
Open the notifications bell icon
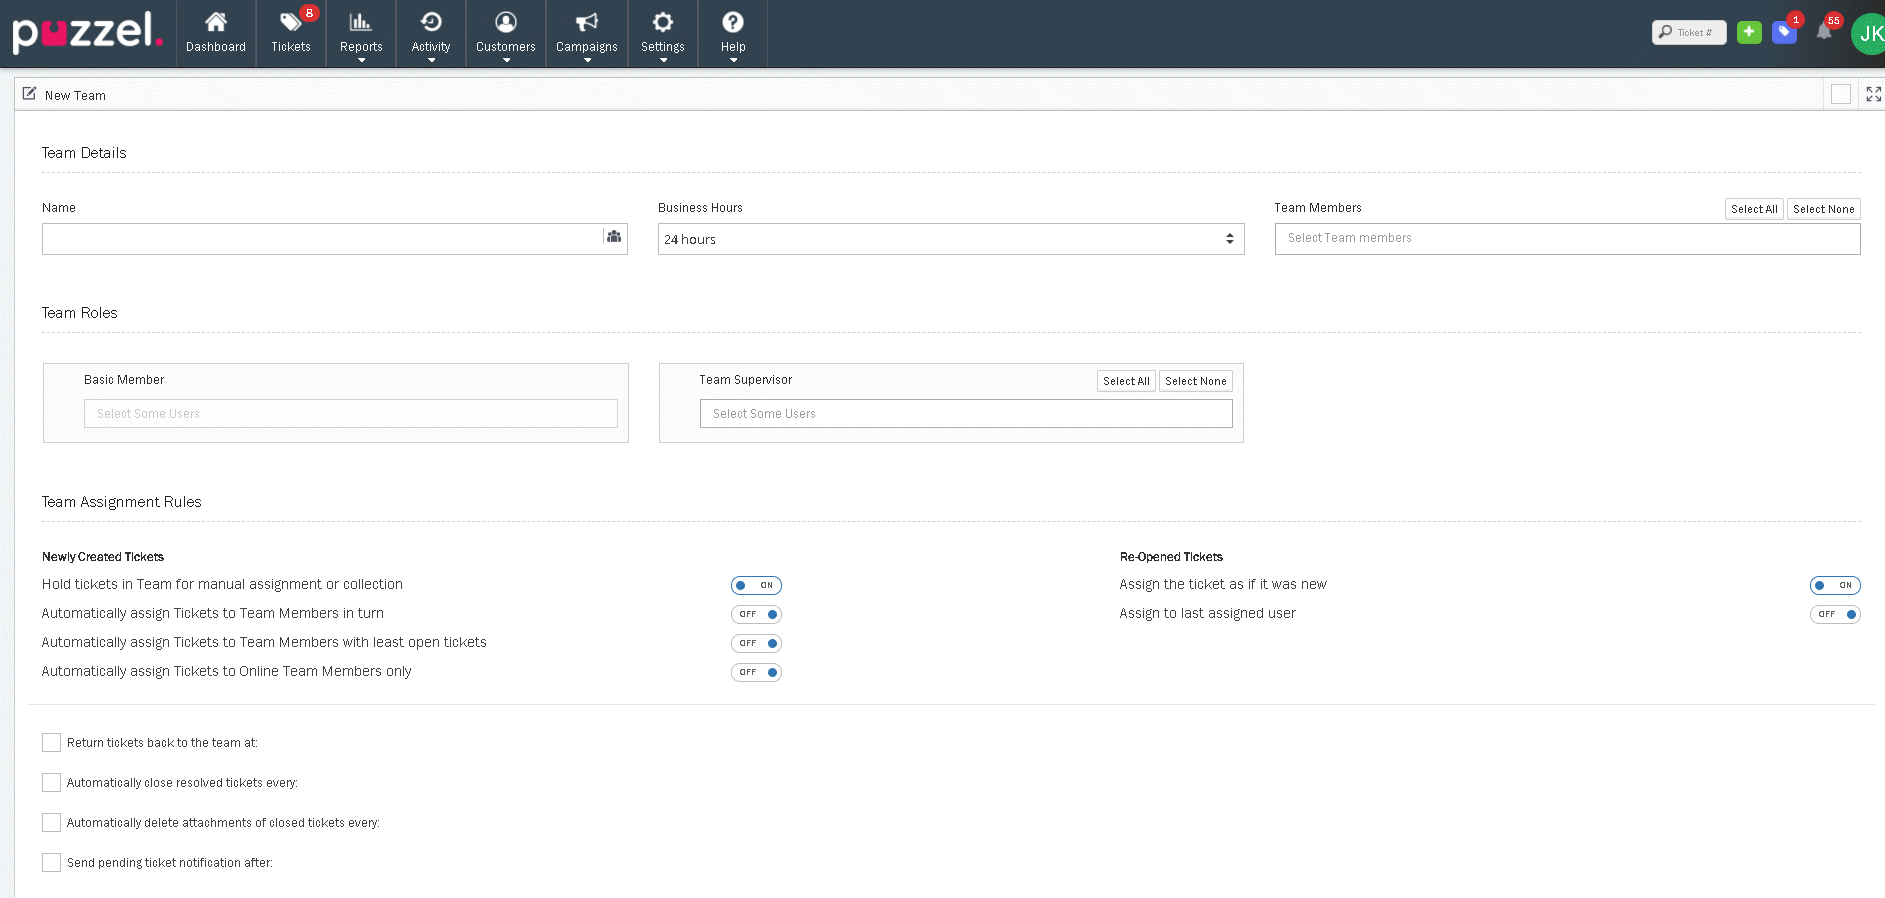pos(1824,32)
